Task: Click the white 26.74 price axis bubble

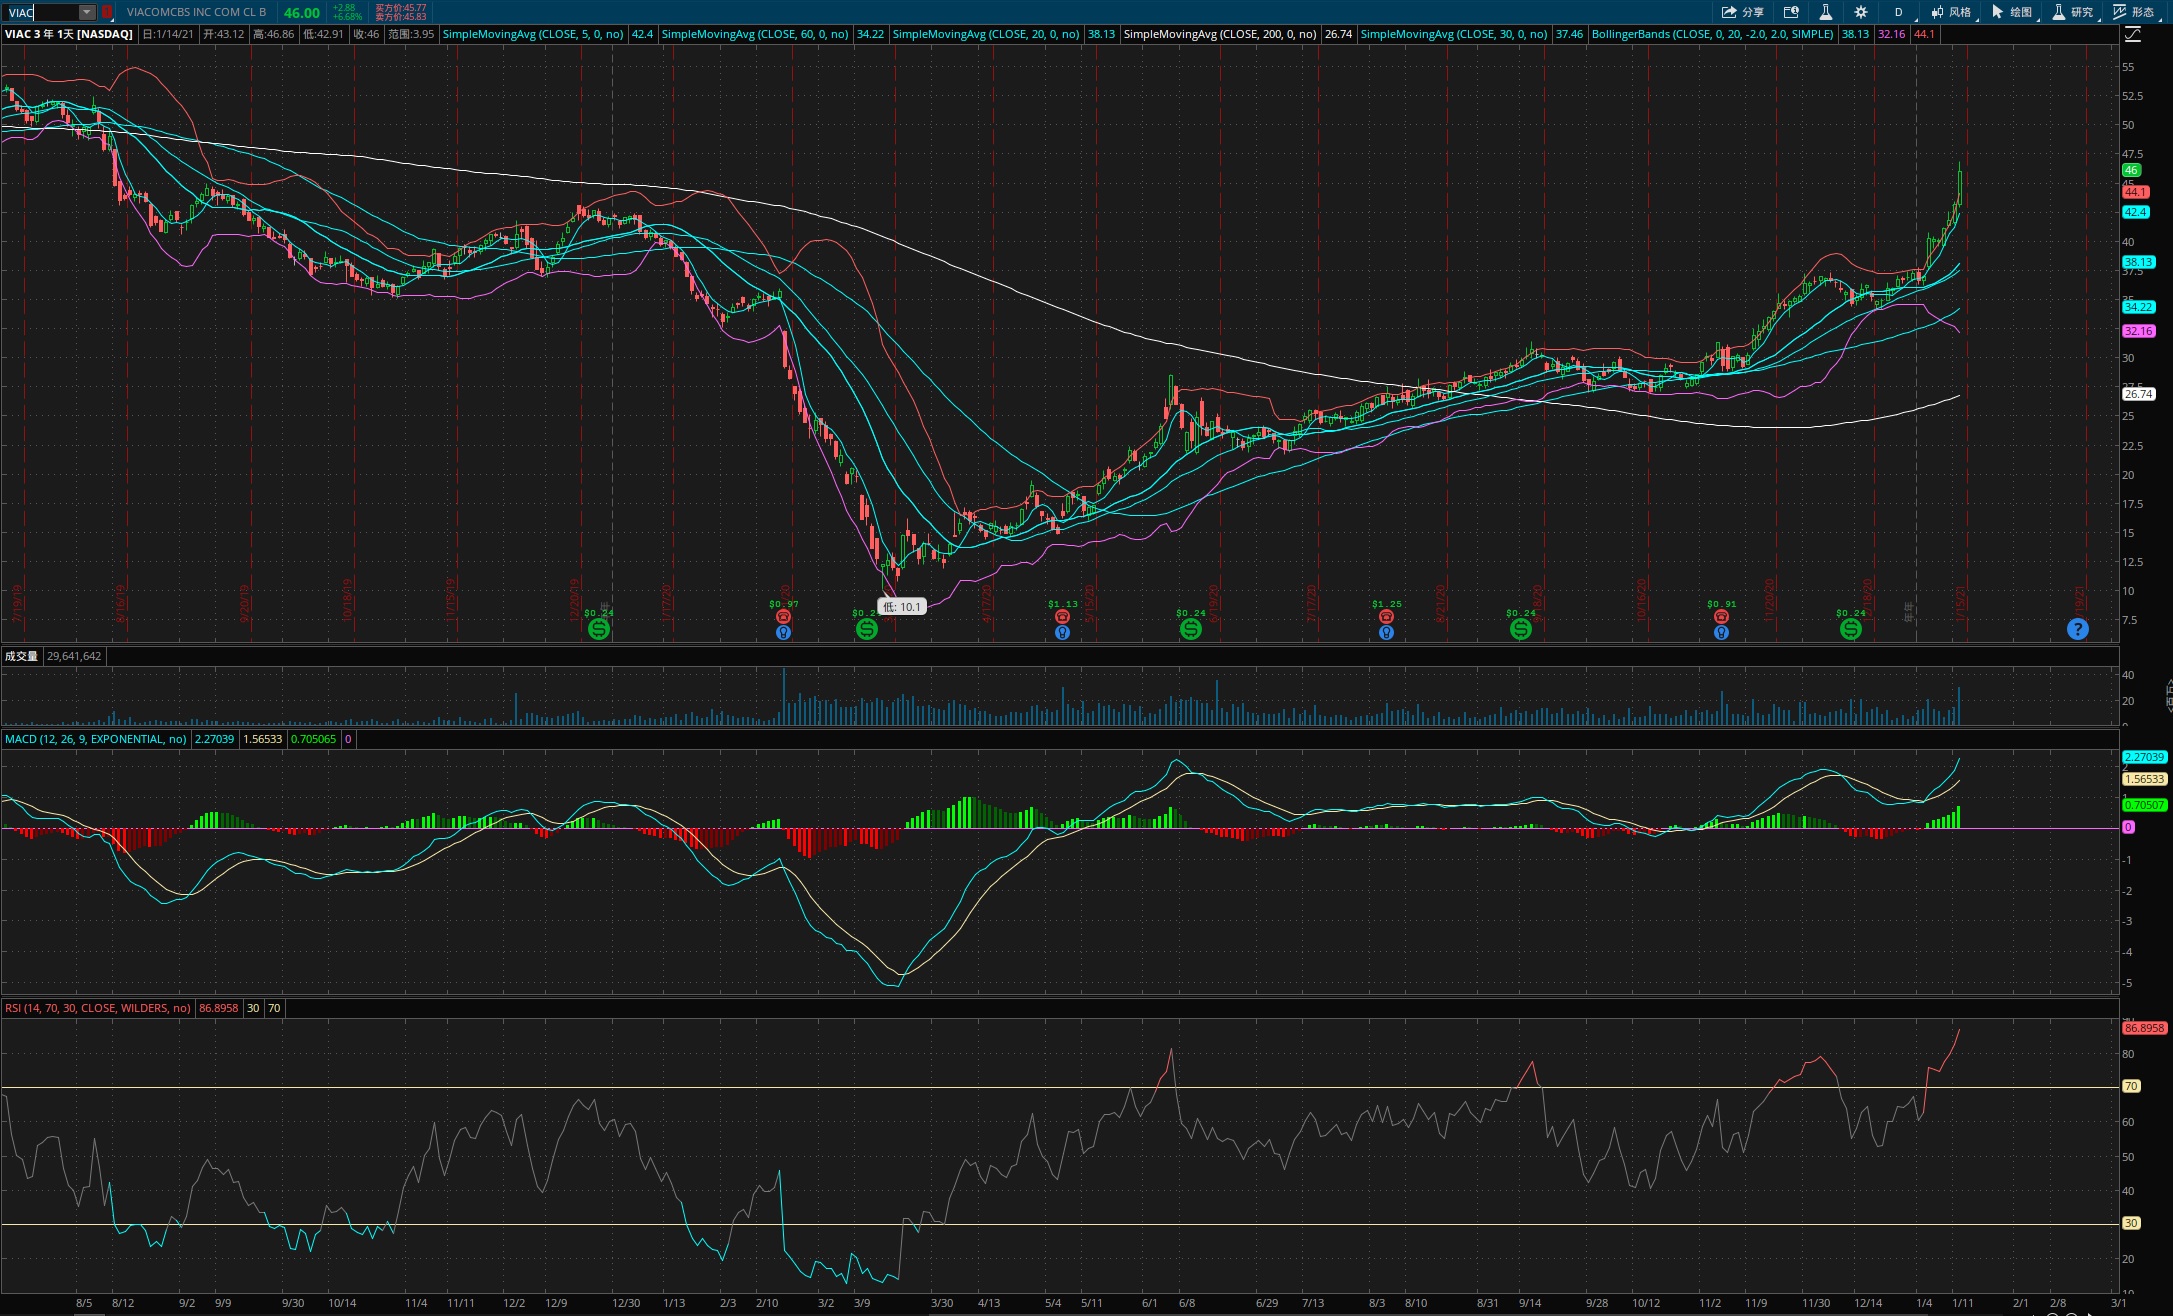Action: pos(2138,394)
